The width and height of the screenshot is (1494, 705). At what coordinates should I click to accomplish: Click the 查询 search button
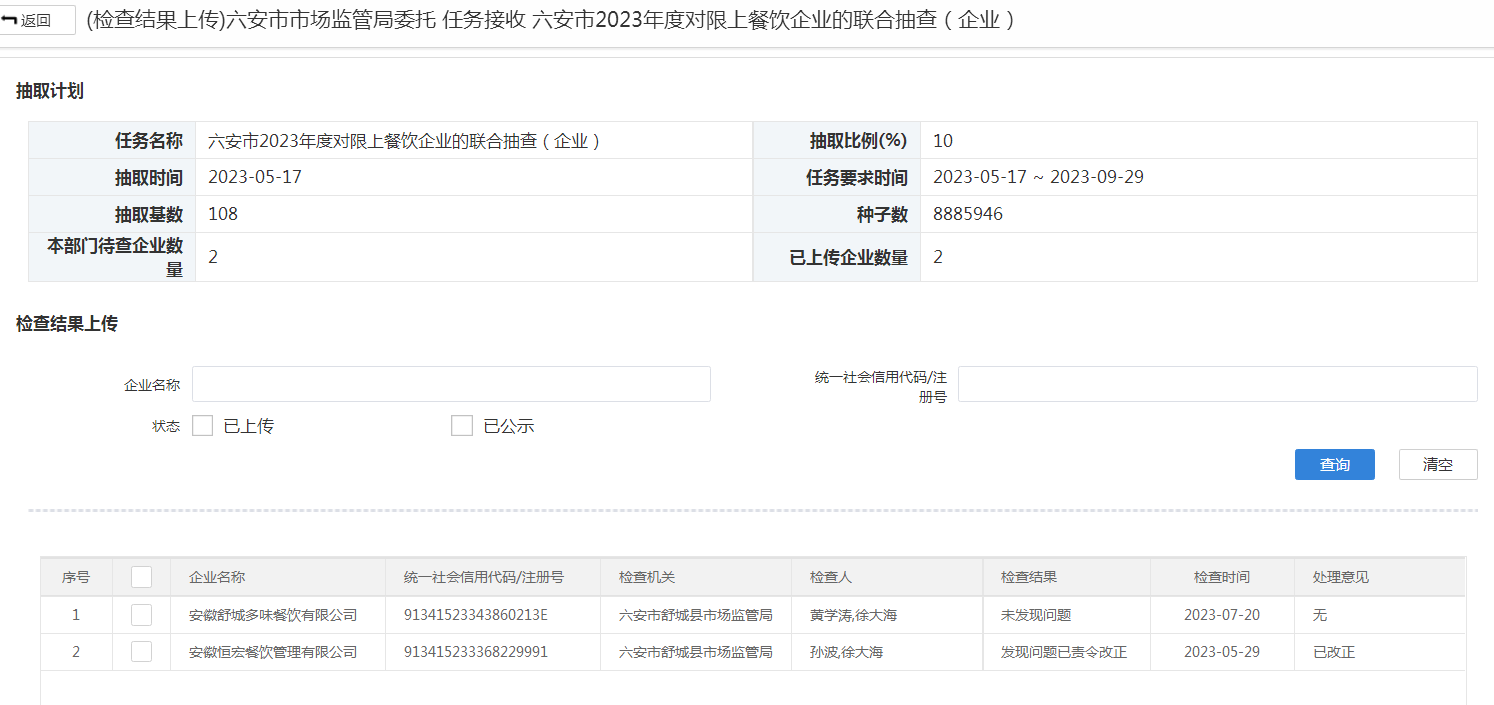click(x=1334, y=464)
